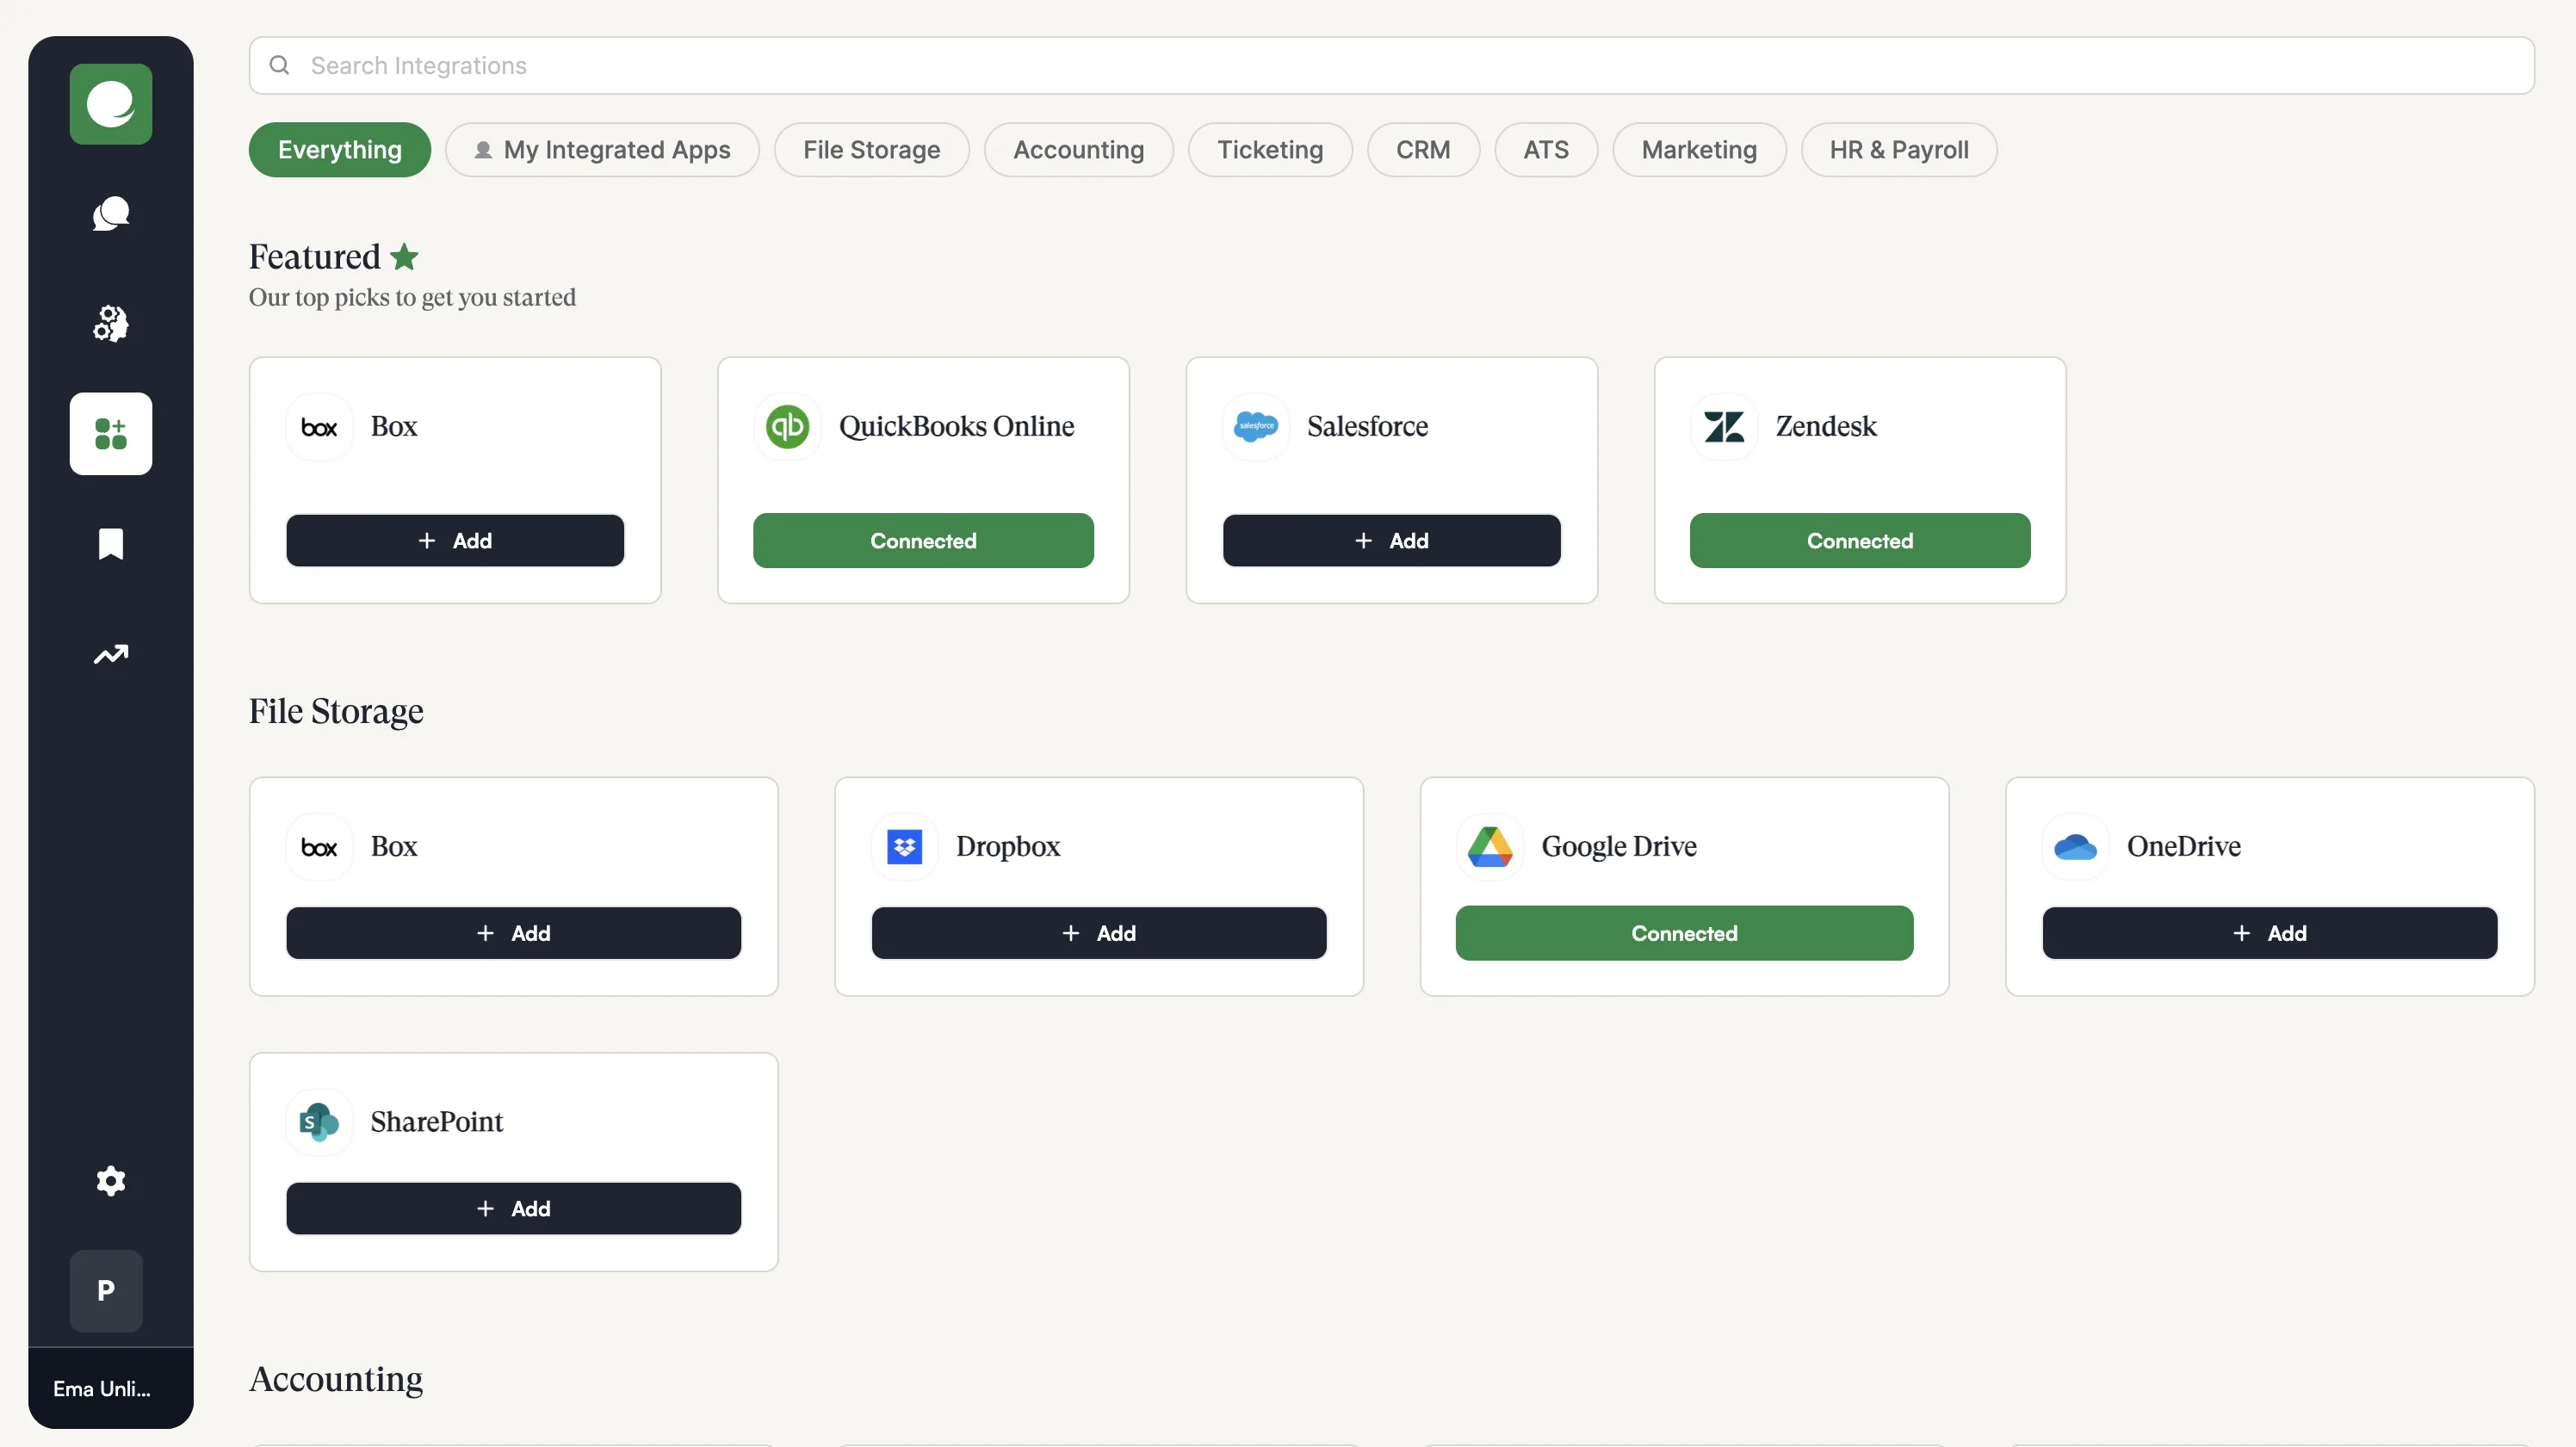Click the P profile avatar

106,1290
